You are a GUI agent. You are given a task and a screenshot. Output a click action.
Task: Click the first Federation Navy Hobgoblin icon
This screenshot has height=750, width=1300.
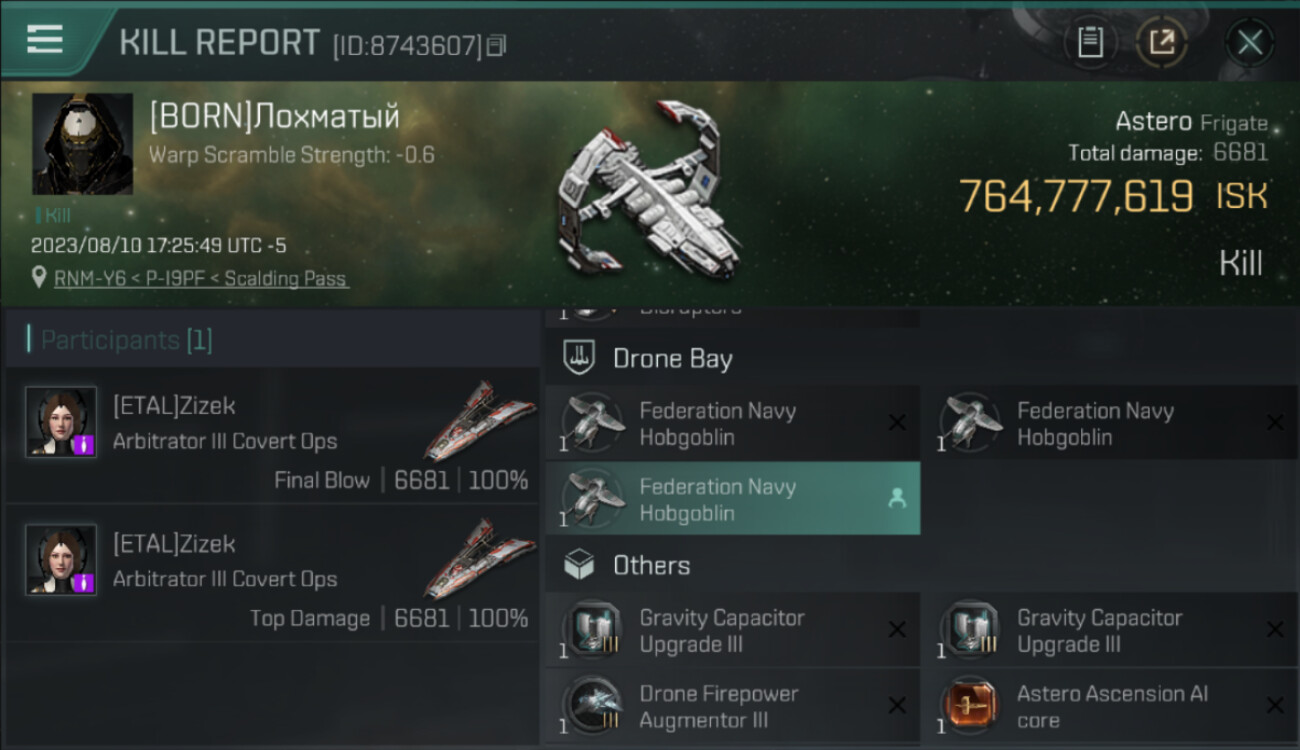[586, 421]
